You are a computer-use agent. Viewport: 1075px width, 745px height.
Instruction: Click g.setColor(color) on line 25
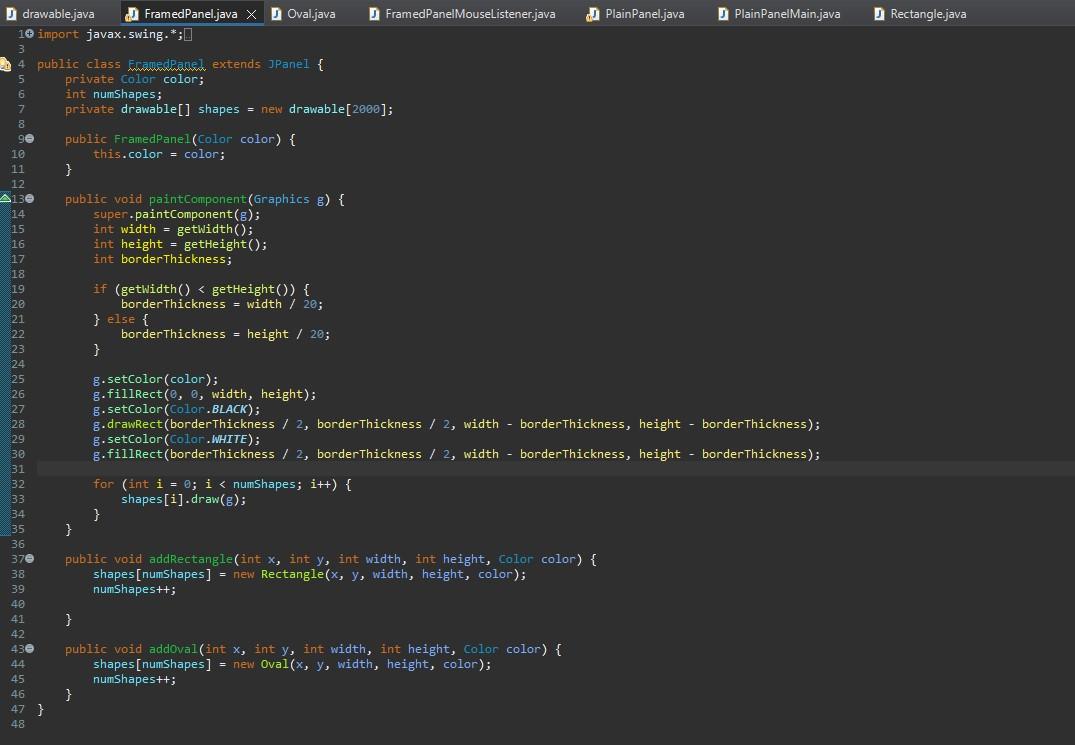coord(152,379)
